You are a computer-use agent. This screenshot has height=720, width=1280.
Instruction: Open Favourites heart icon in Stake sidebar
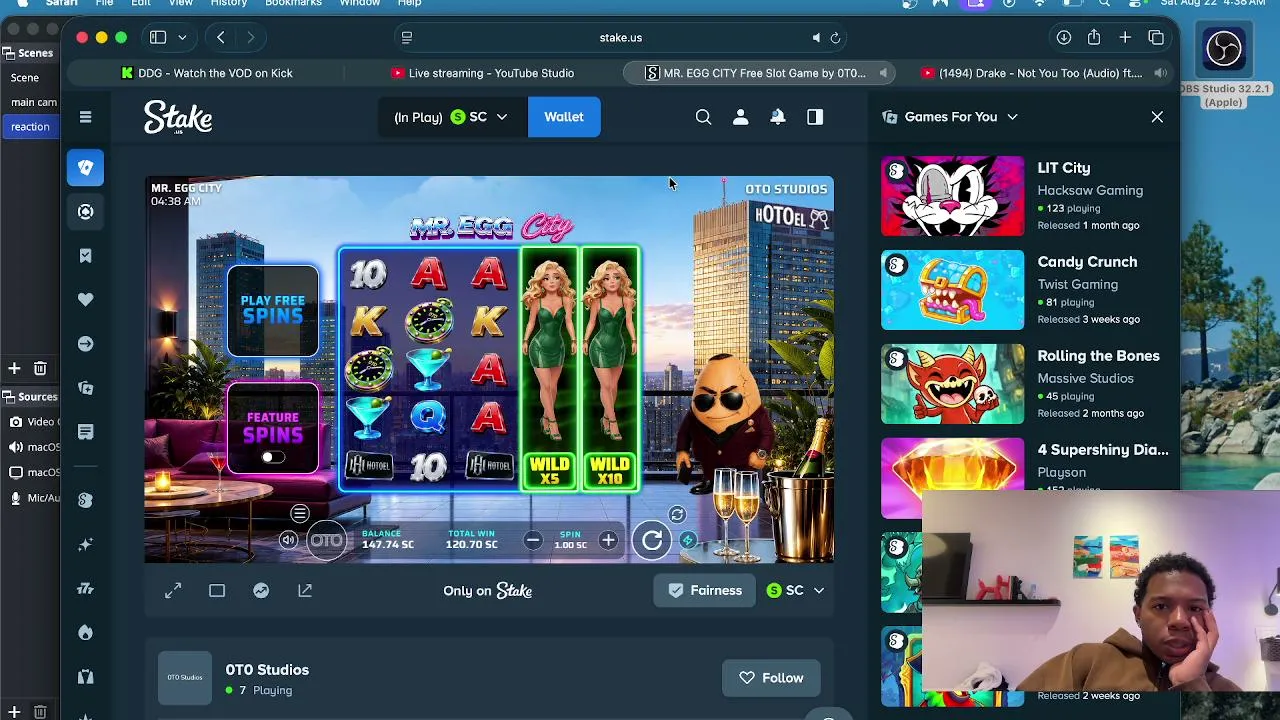pos(85,300)
